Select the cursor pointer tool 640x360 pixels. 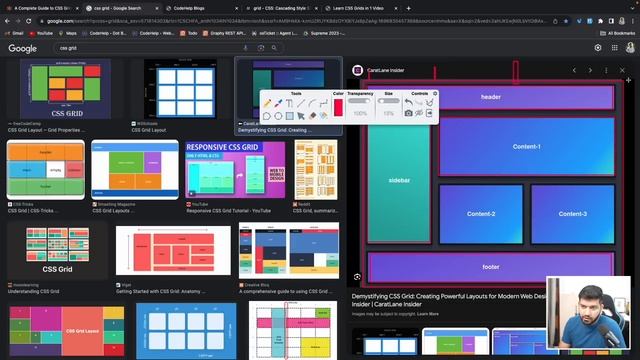coord(301,116)
